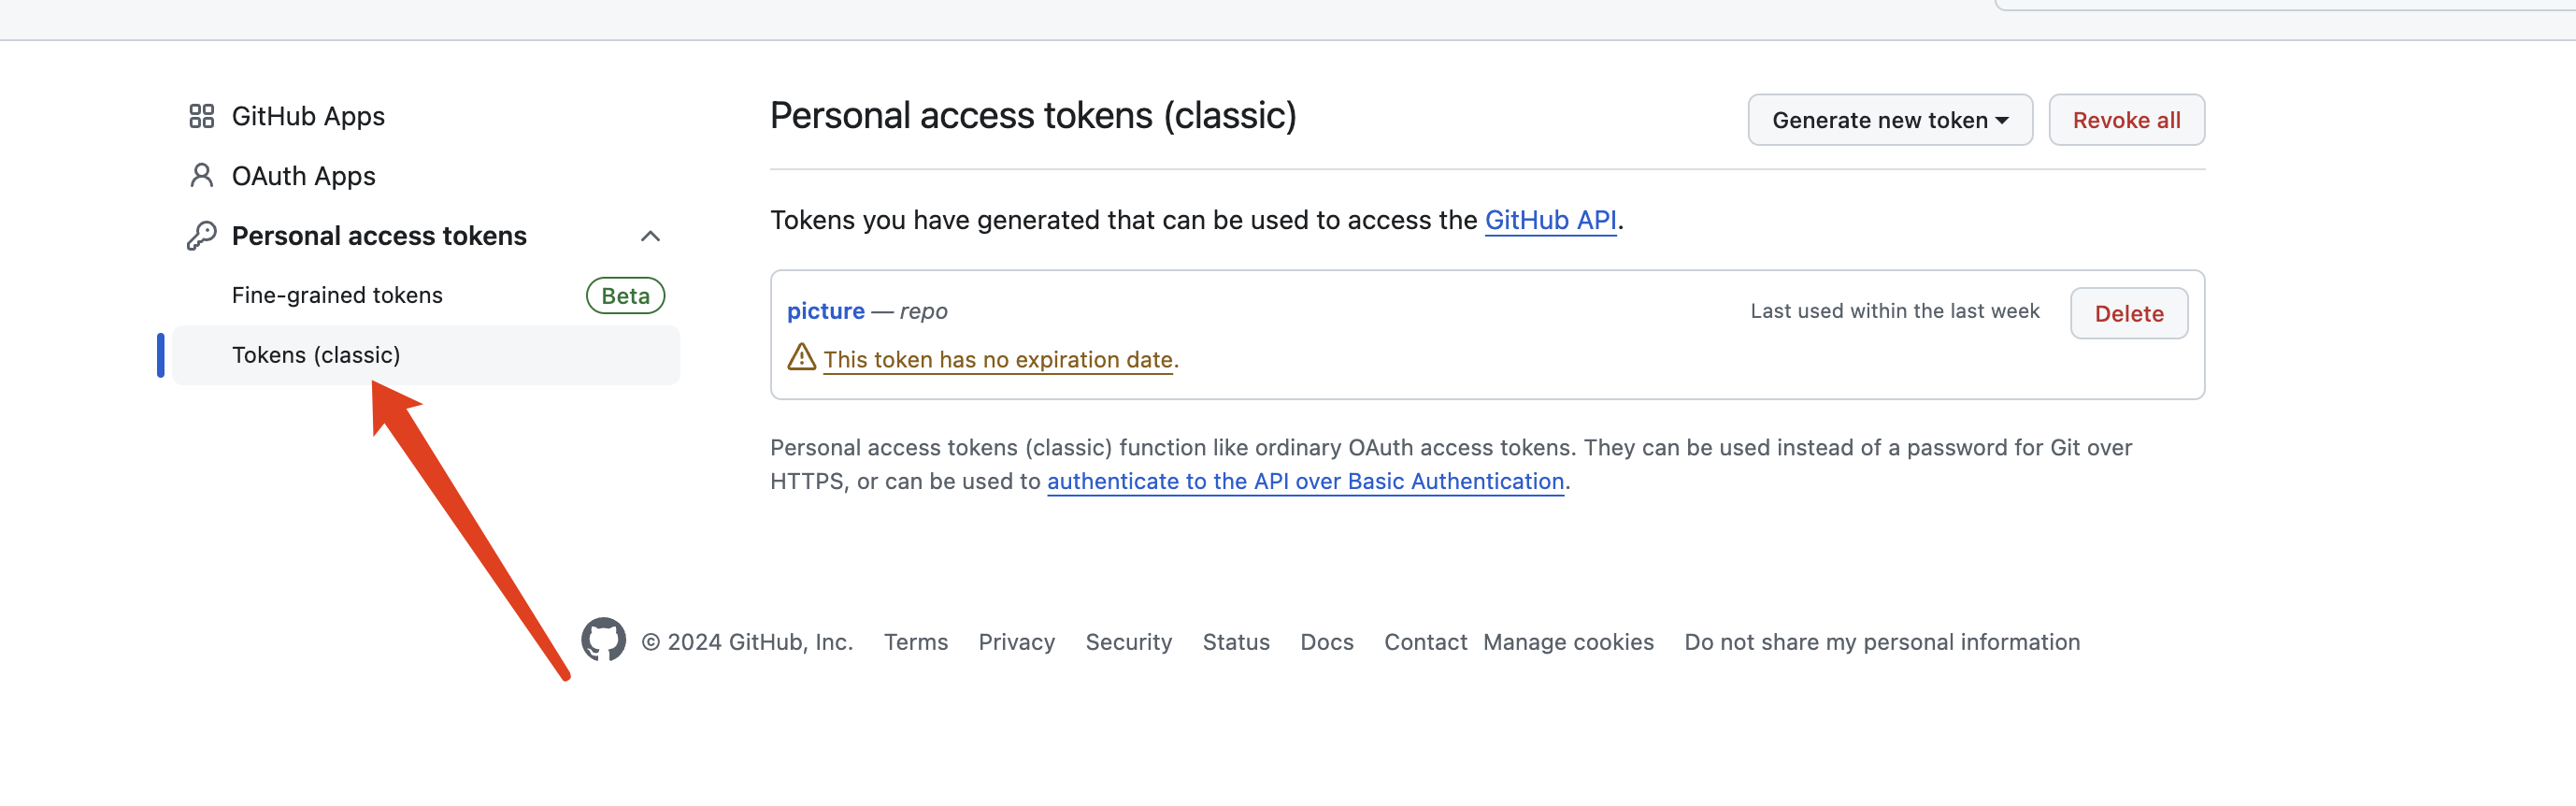Click 'This token has no expiration date' link
The width and height of the screenshot is (2576, 806).
coord(997,360)
